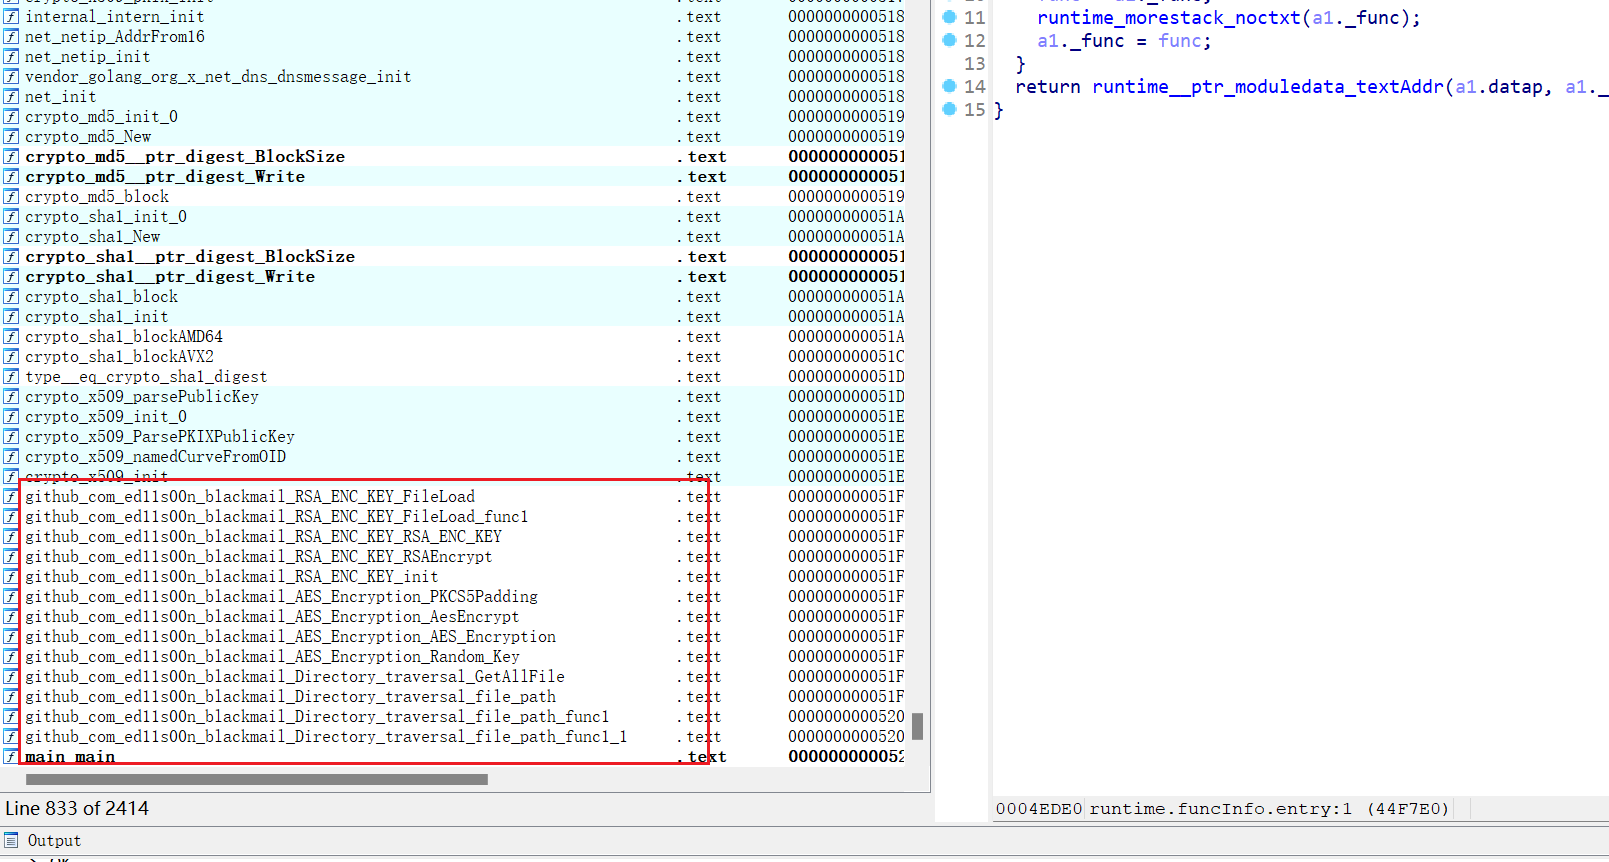This screenshot has width=1609, height=862.
Task: Select the main_main function row
Action: point(70,757)
